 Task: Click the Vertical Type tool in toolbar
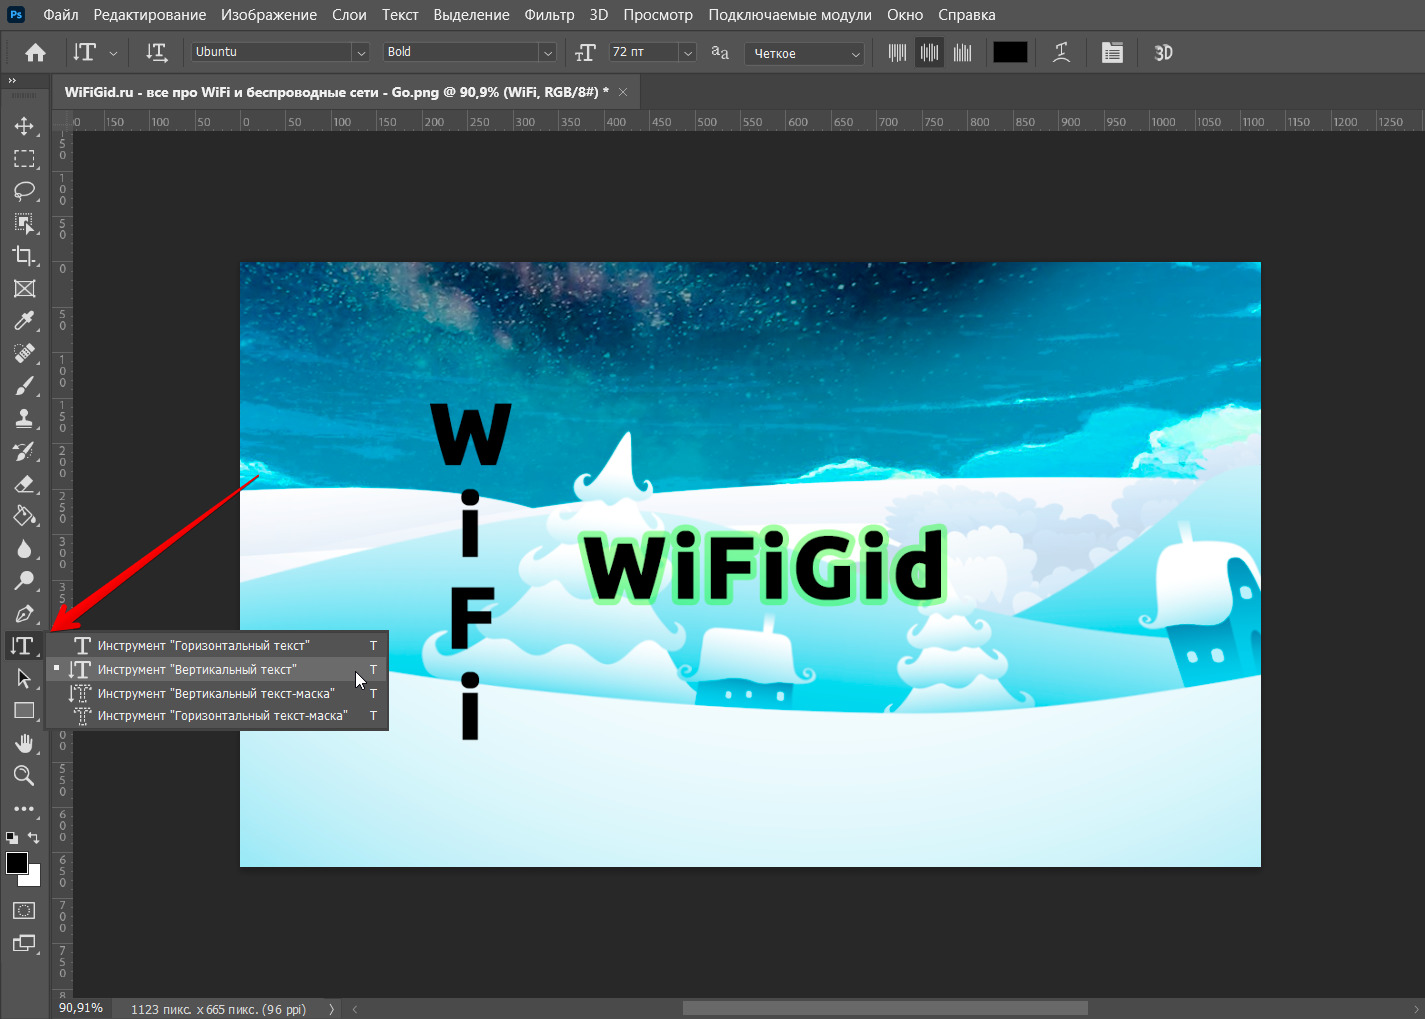pyautogui.click(x=22, y=646)
